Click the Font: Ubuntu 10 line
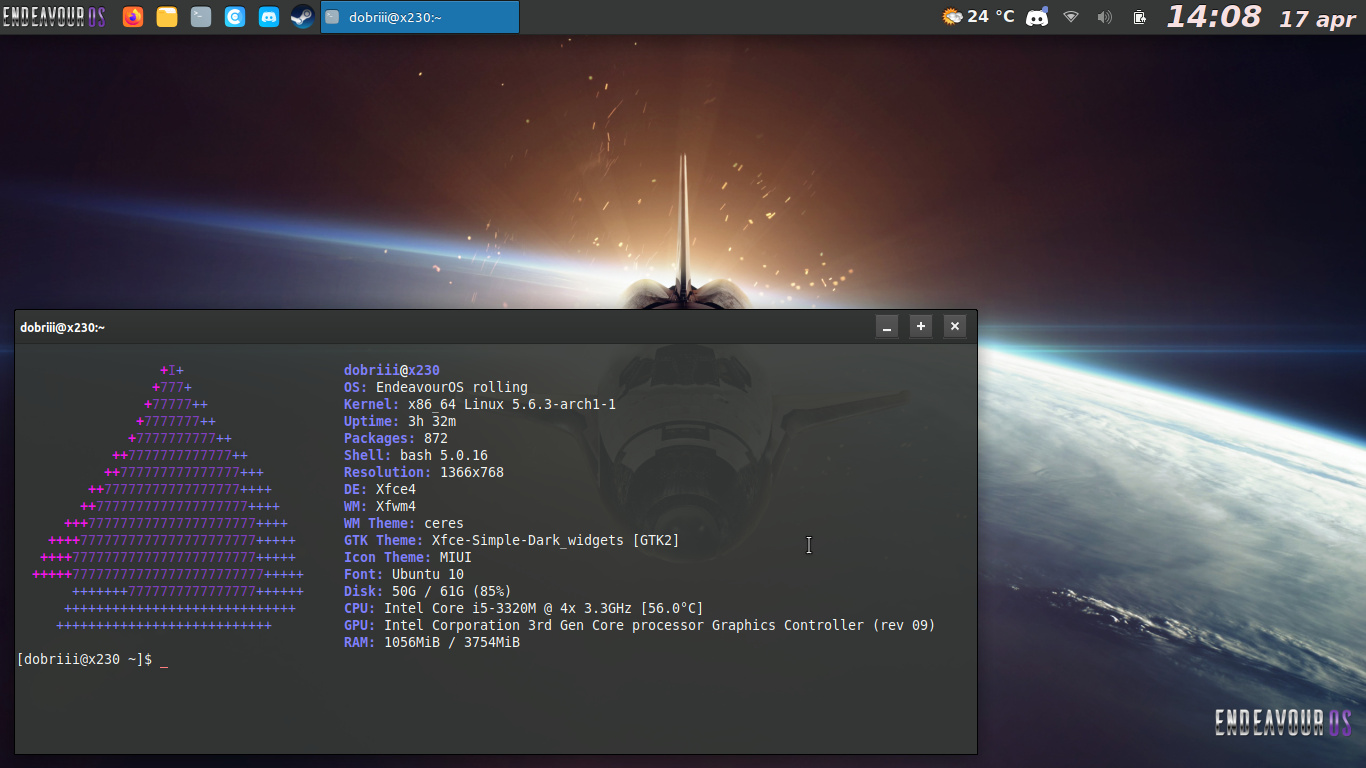This screenshot has height=768, width=1366. pyautogui.click(x=404, y=574)
